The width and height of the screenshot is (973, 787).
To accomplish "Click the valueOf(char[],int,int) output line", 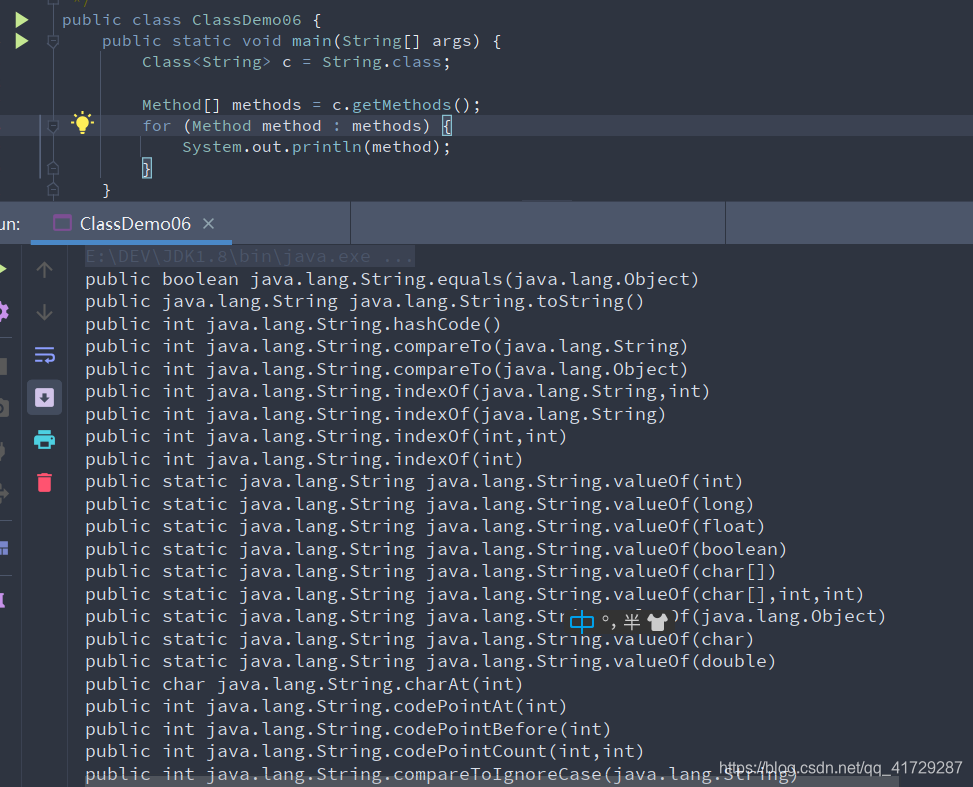I will (475, 594).
